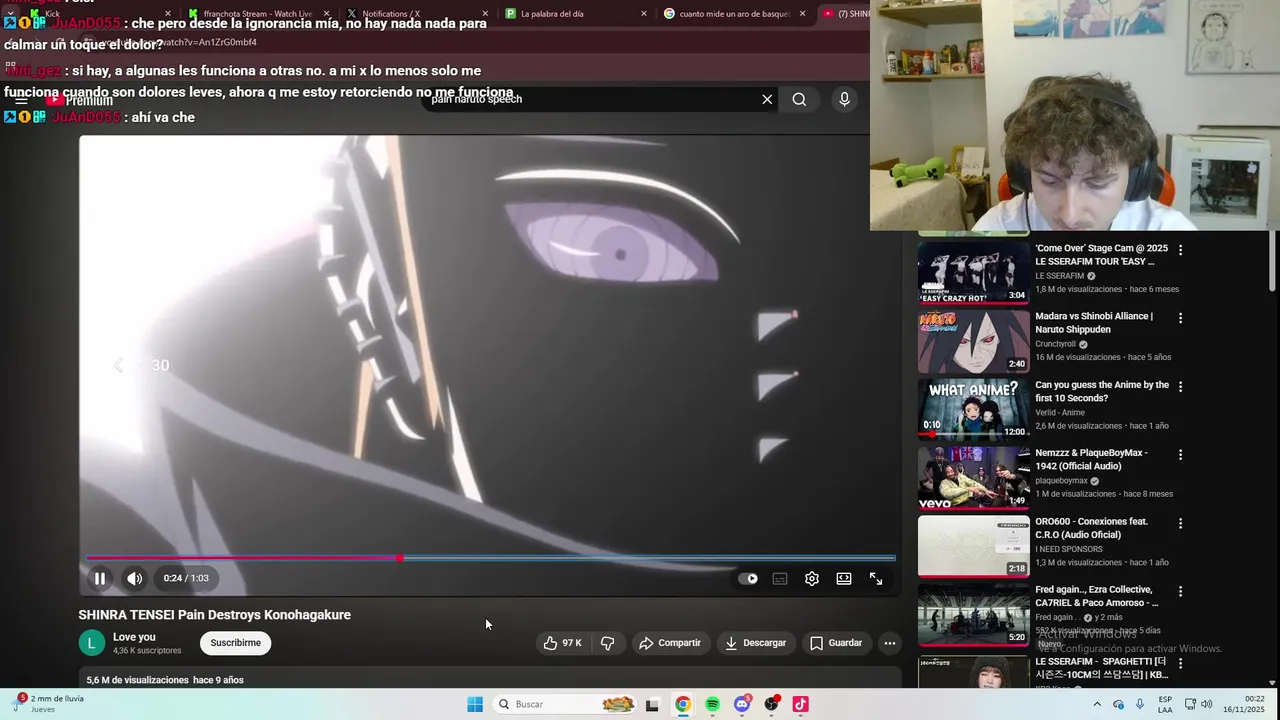
Task: Click the Compartir share button
Action: click(670, 643)
